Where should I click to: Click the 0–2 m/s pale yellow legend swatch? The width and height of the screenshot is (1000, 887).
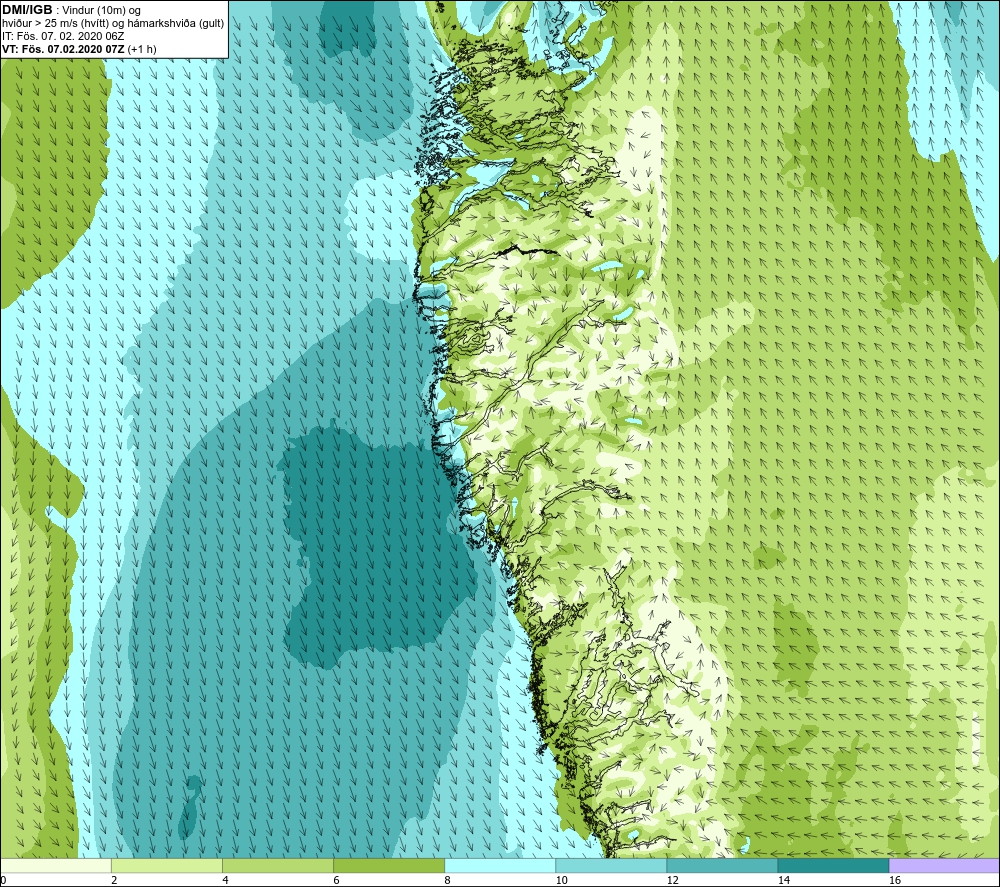pyautogui.click(x=55, y=865)
